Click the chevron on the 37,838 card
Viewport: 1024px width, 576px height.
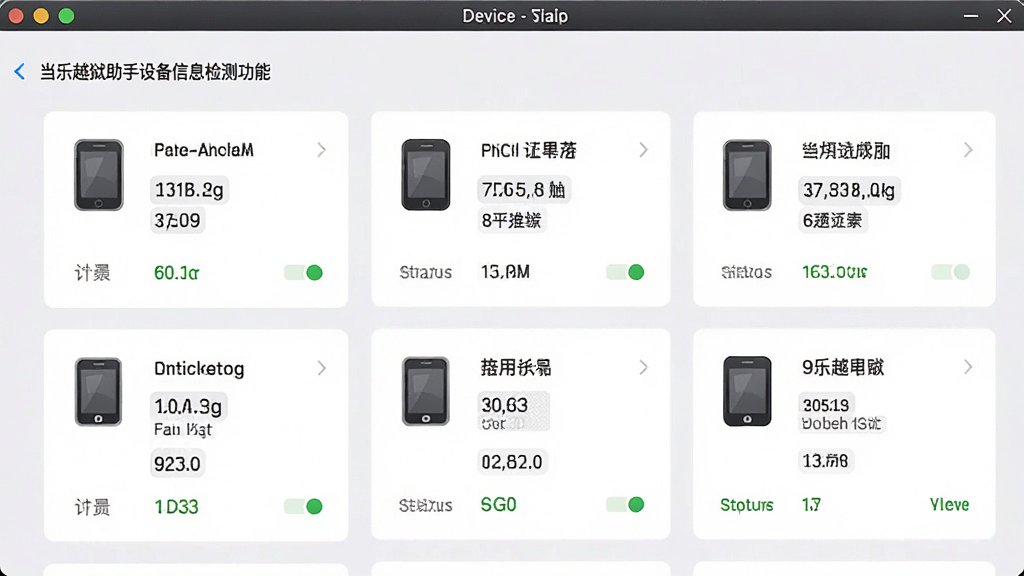point(968,150)
